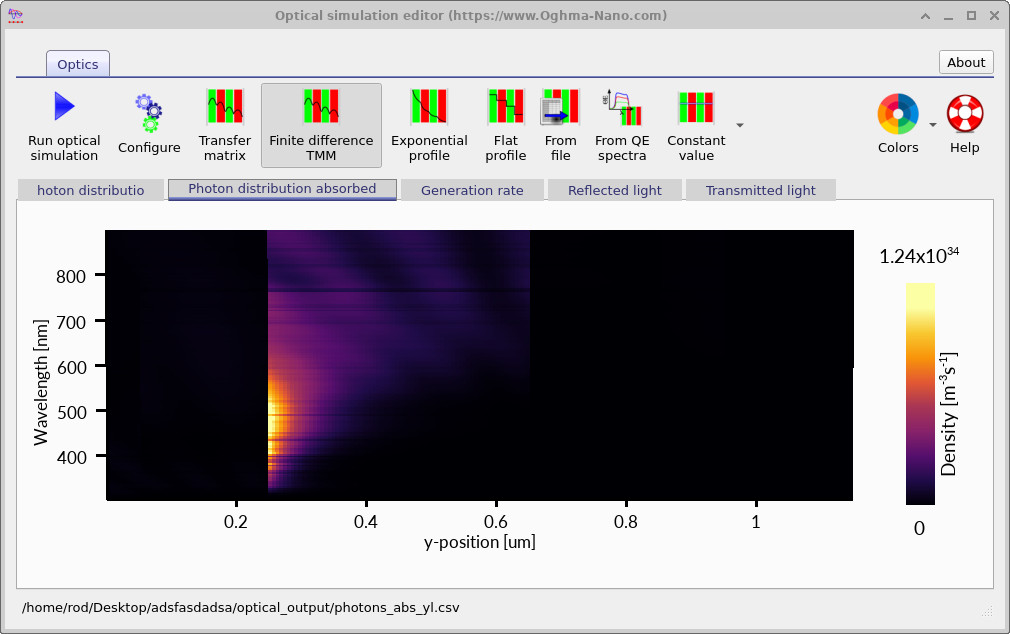Image resolution: width=1010 pixels, height=634 pixels.
Task: Choose the Constant value option
Action: [696, 126]
